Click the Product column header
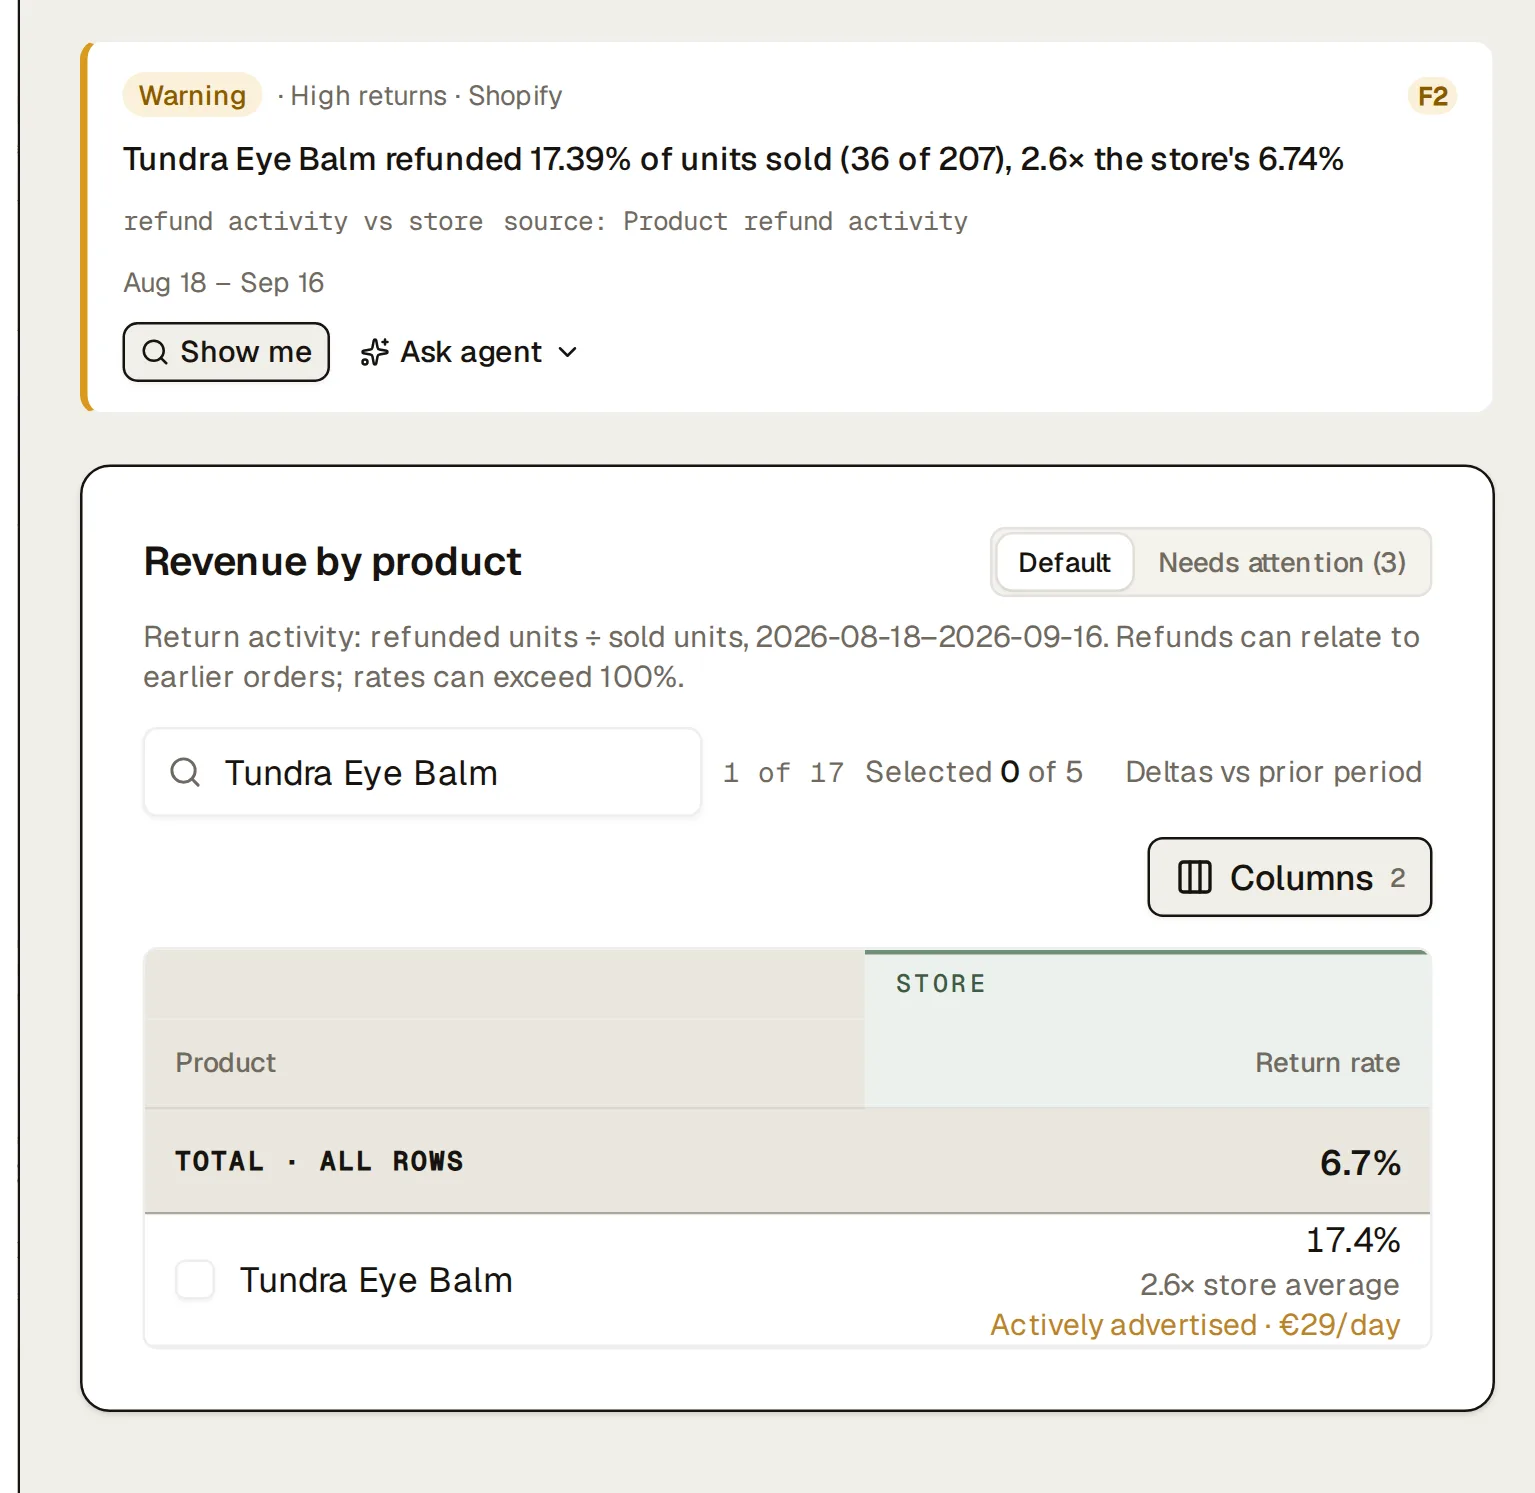This screenshot has height=1493, width=1535. click(226, 1062)
